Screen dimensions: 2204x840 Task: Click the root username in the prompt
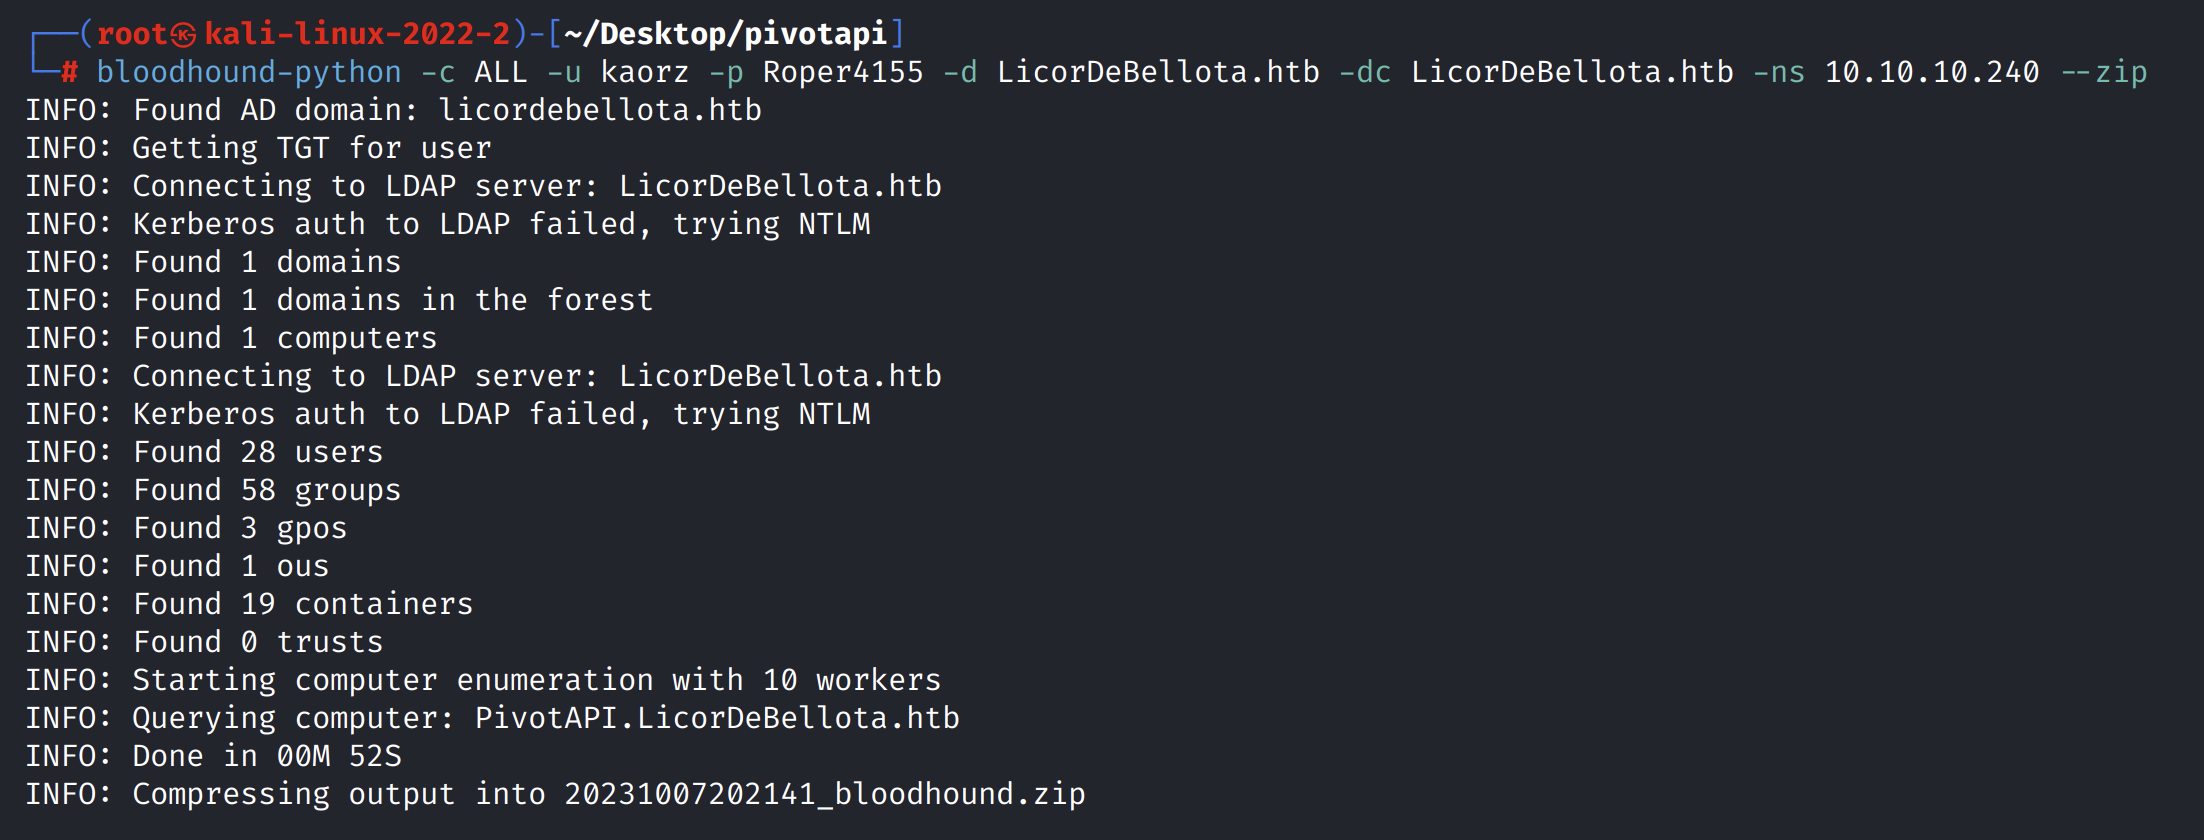(x=131, y=35)
